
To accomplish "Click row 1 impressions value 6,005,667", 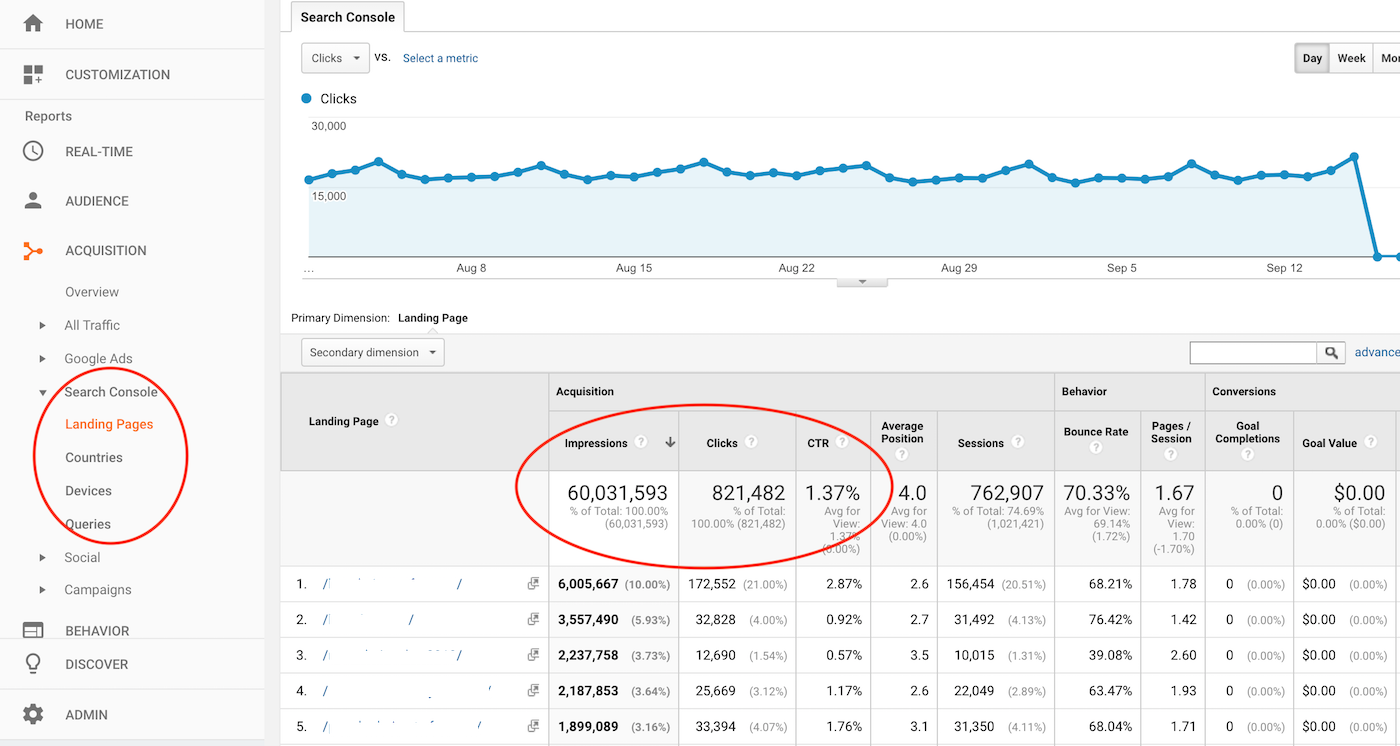I will click(588, 584).
